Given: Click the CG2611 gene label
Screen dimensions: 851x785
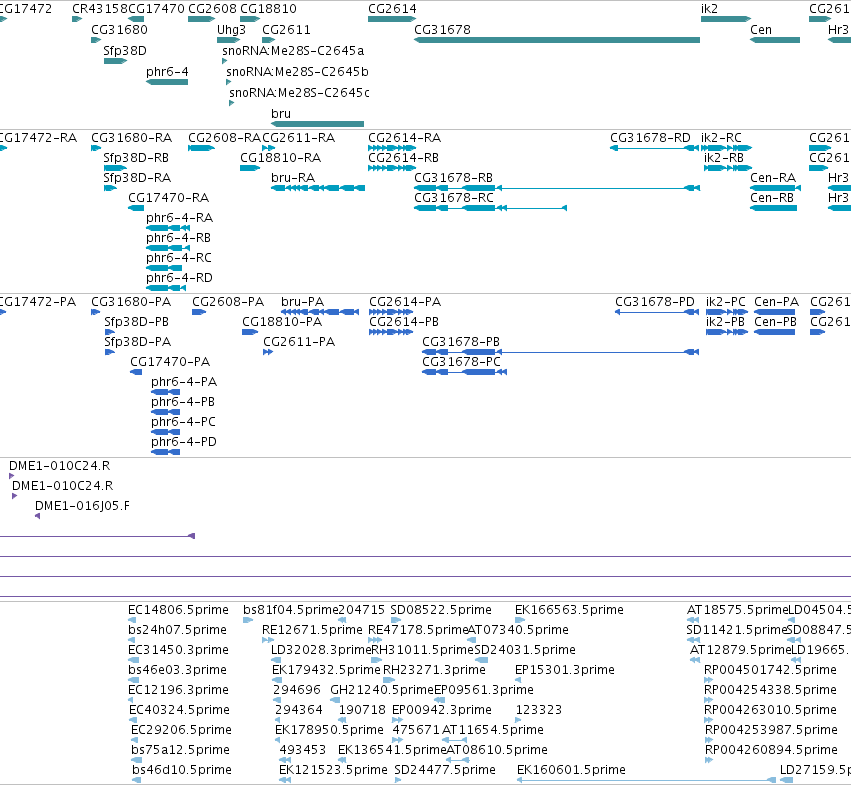Looking at the screenshot, I should click(286, 30).
